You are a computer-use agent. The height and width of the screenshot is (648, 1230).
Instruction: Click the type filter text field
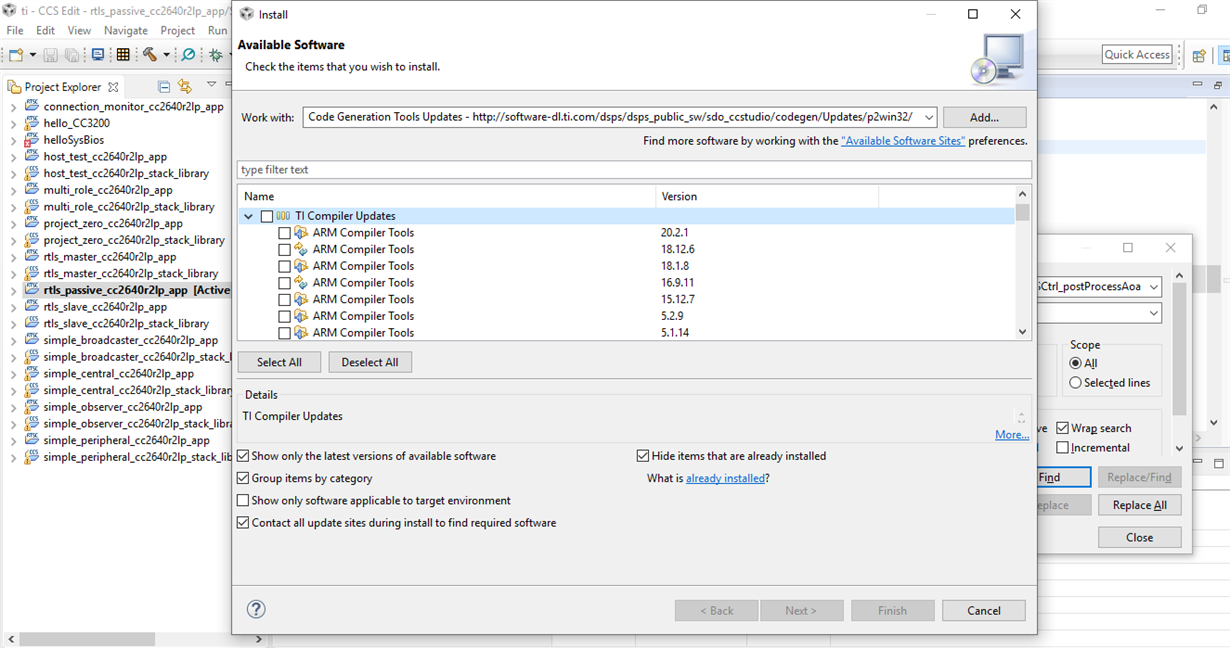(x=634, y=170)
